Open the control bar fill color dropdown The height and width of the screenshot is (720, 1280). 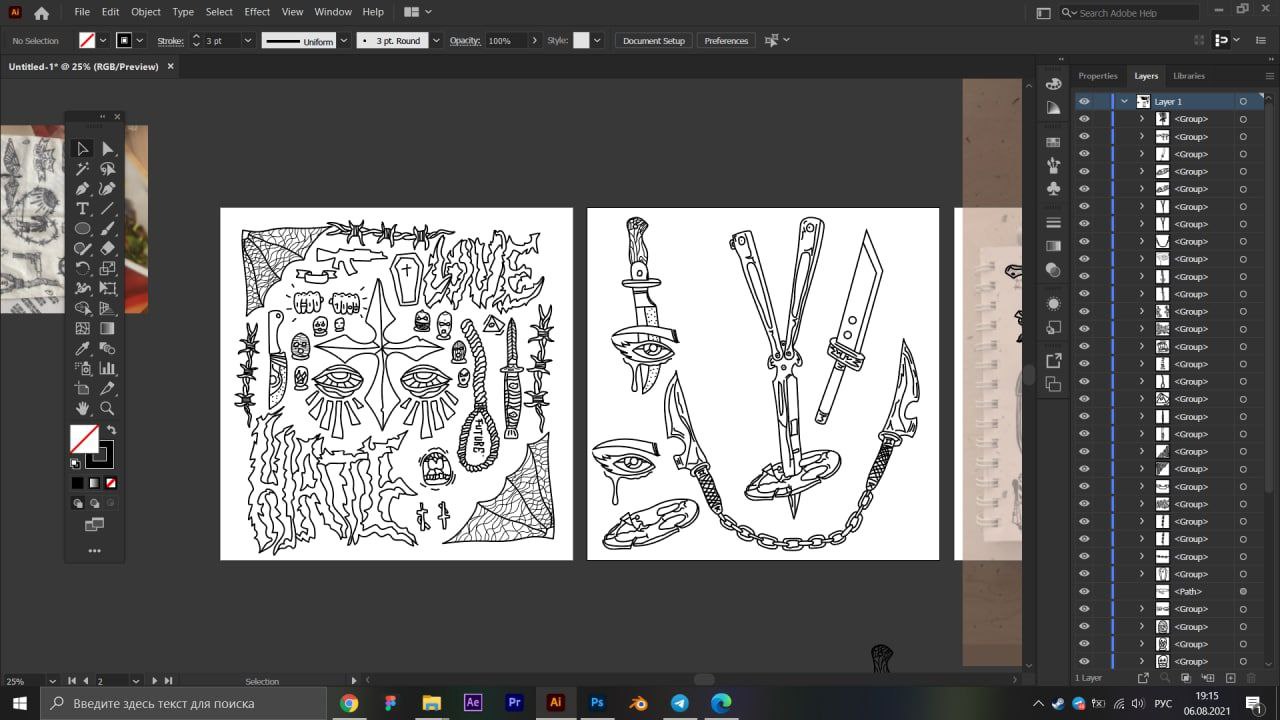(x=103, y=41)
